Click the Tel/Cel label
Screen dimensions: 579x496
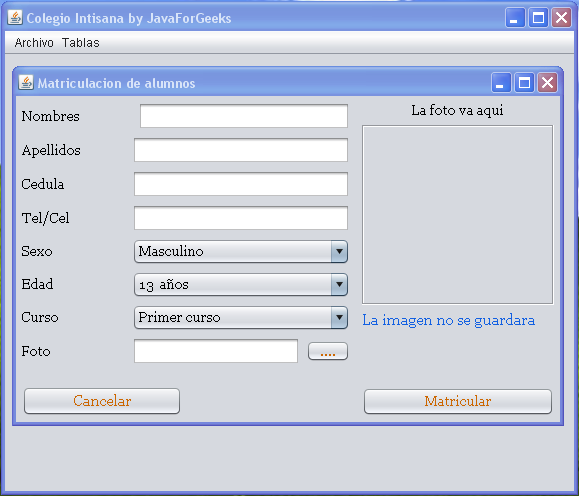pos(45,218)
